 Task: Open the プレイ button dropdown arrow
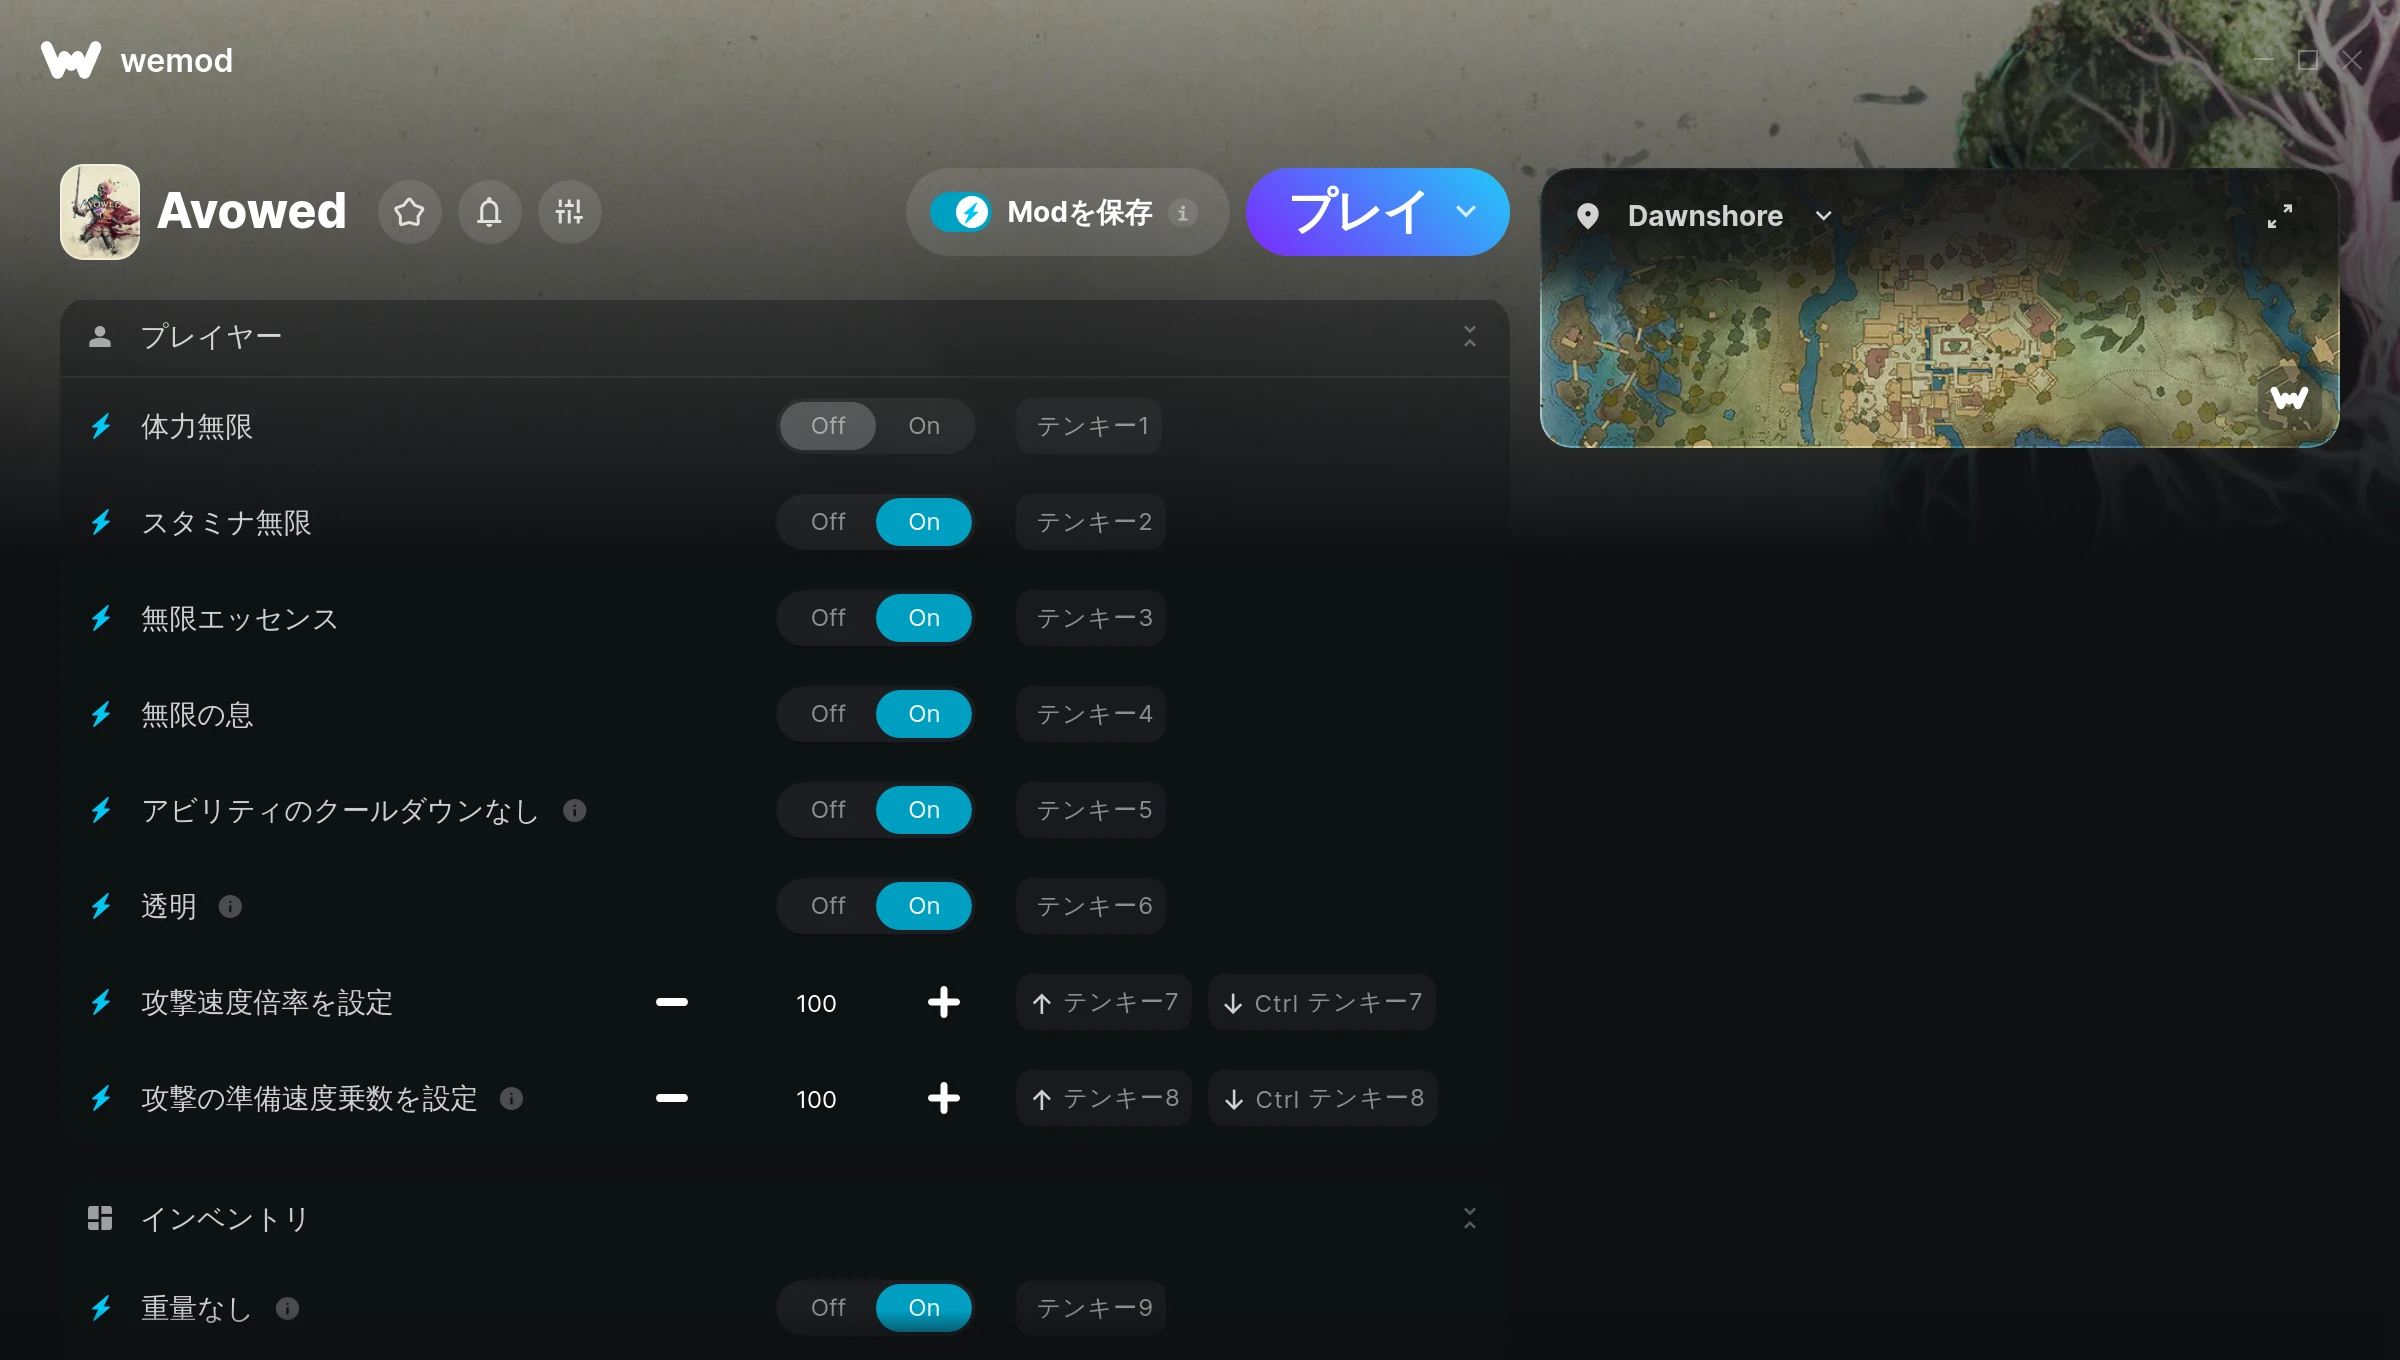coord(1466,212)
